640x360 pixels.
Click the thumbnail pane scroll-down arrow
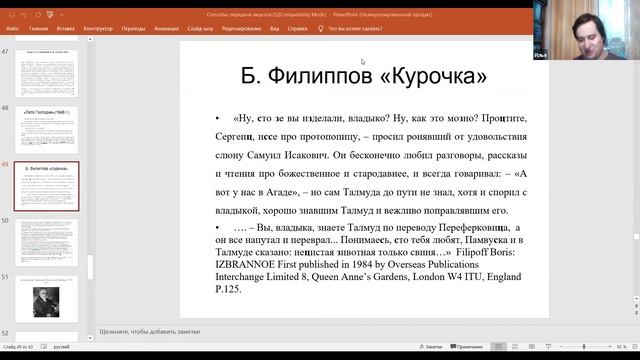[90, 338]
